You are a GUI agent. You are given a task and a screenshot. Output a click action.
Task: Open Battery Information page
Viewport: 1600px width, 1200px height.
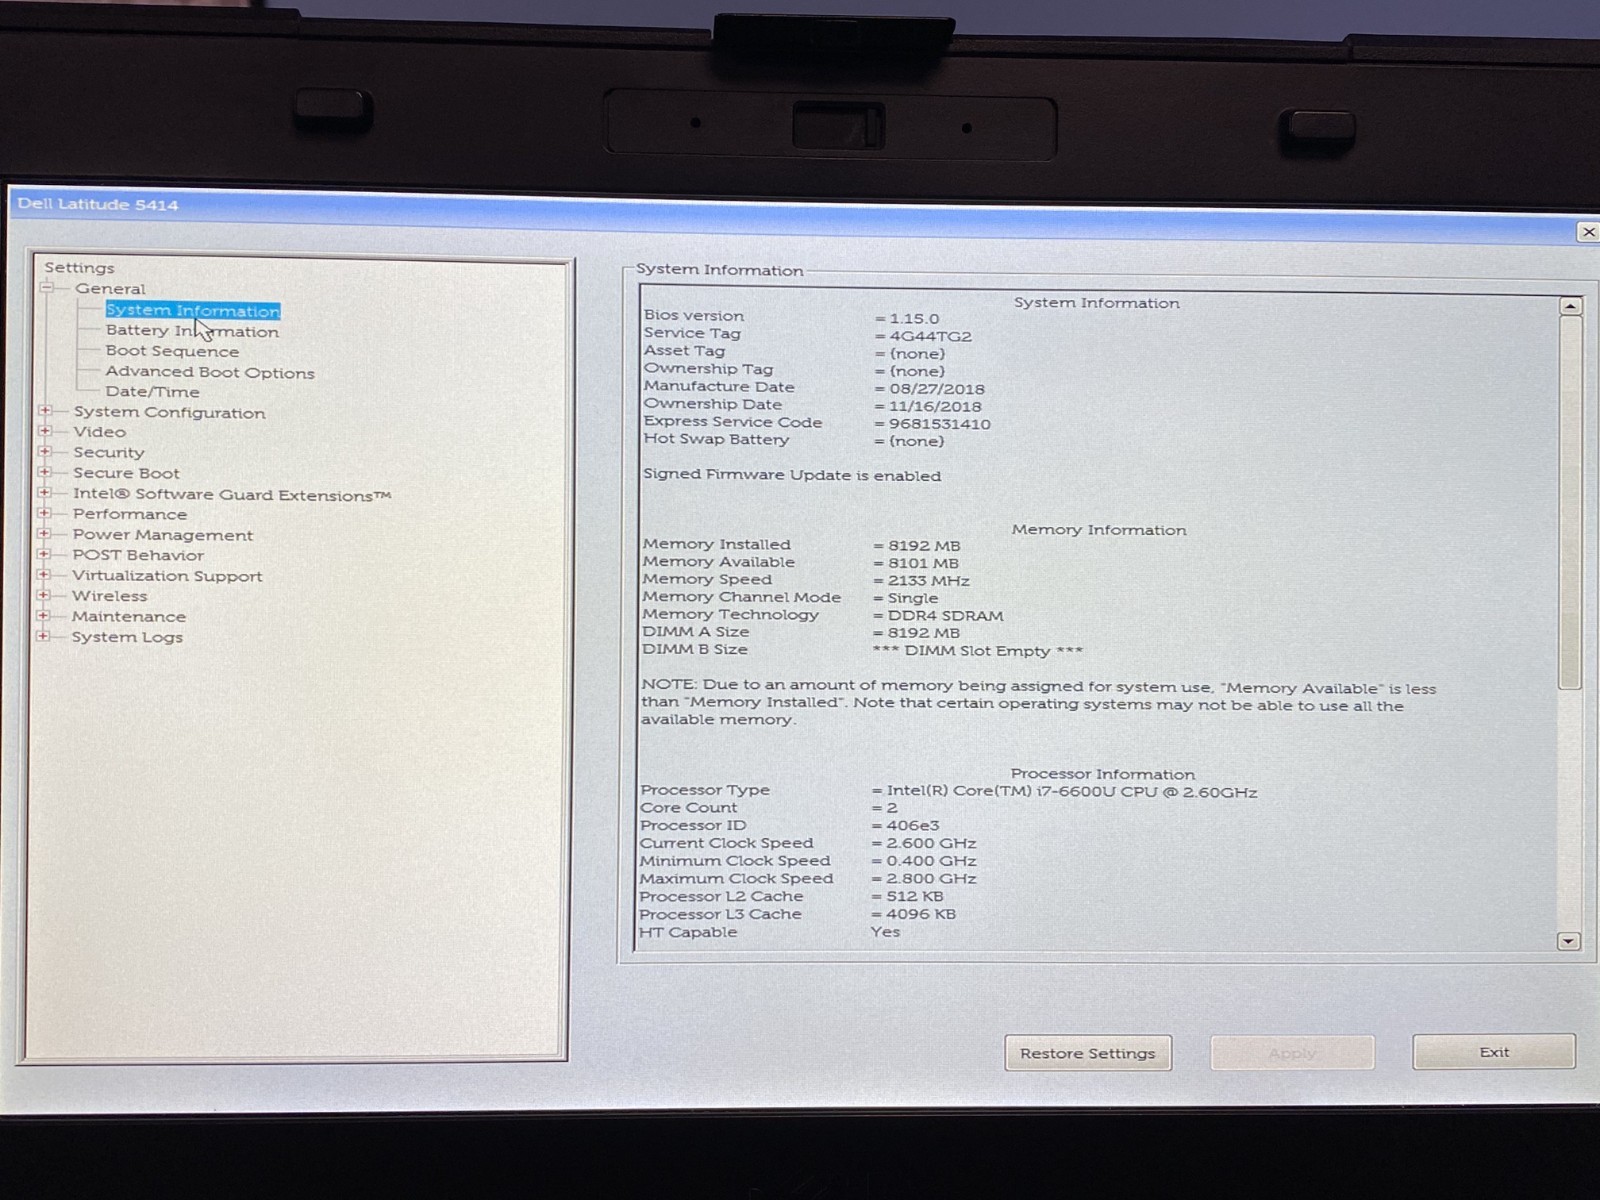(192, 331)
